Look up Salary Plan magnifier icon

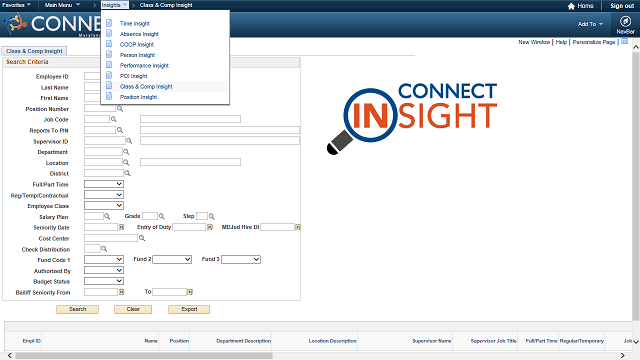click(107, 216)
